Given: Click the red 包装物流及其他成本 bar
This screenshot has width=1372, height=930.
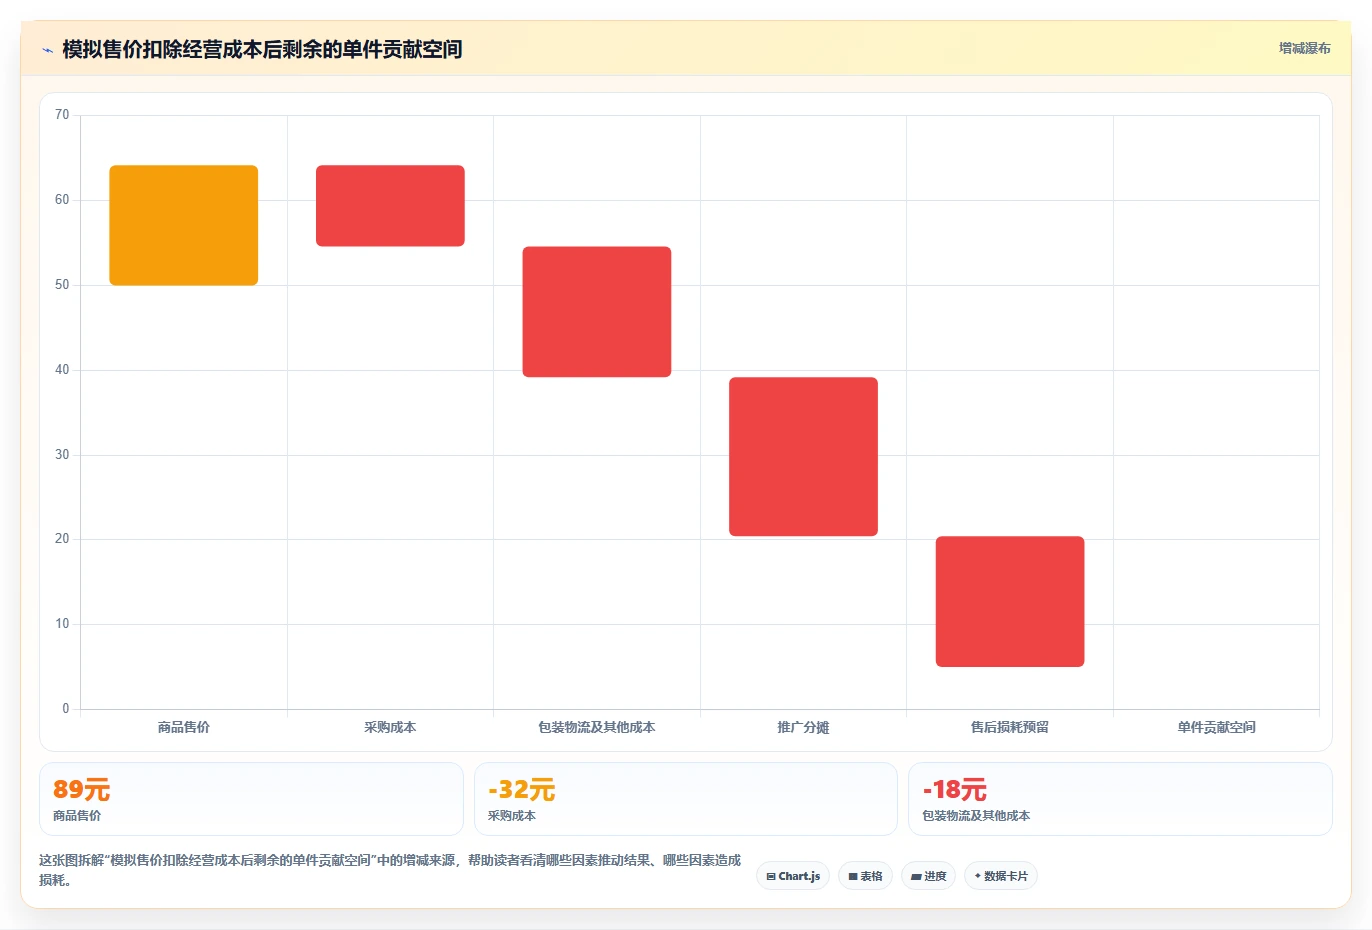Looking at the screenshot, I should tap(597, 312).
